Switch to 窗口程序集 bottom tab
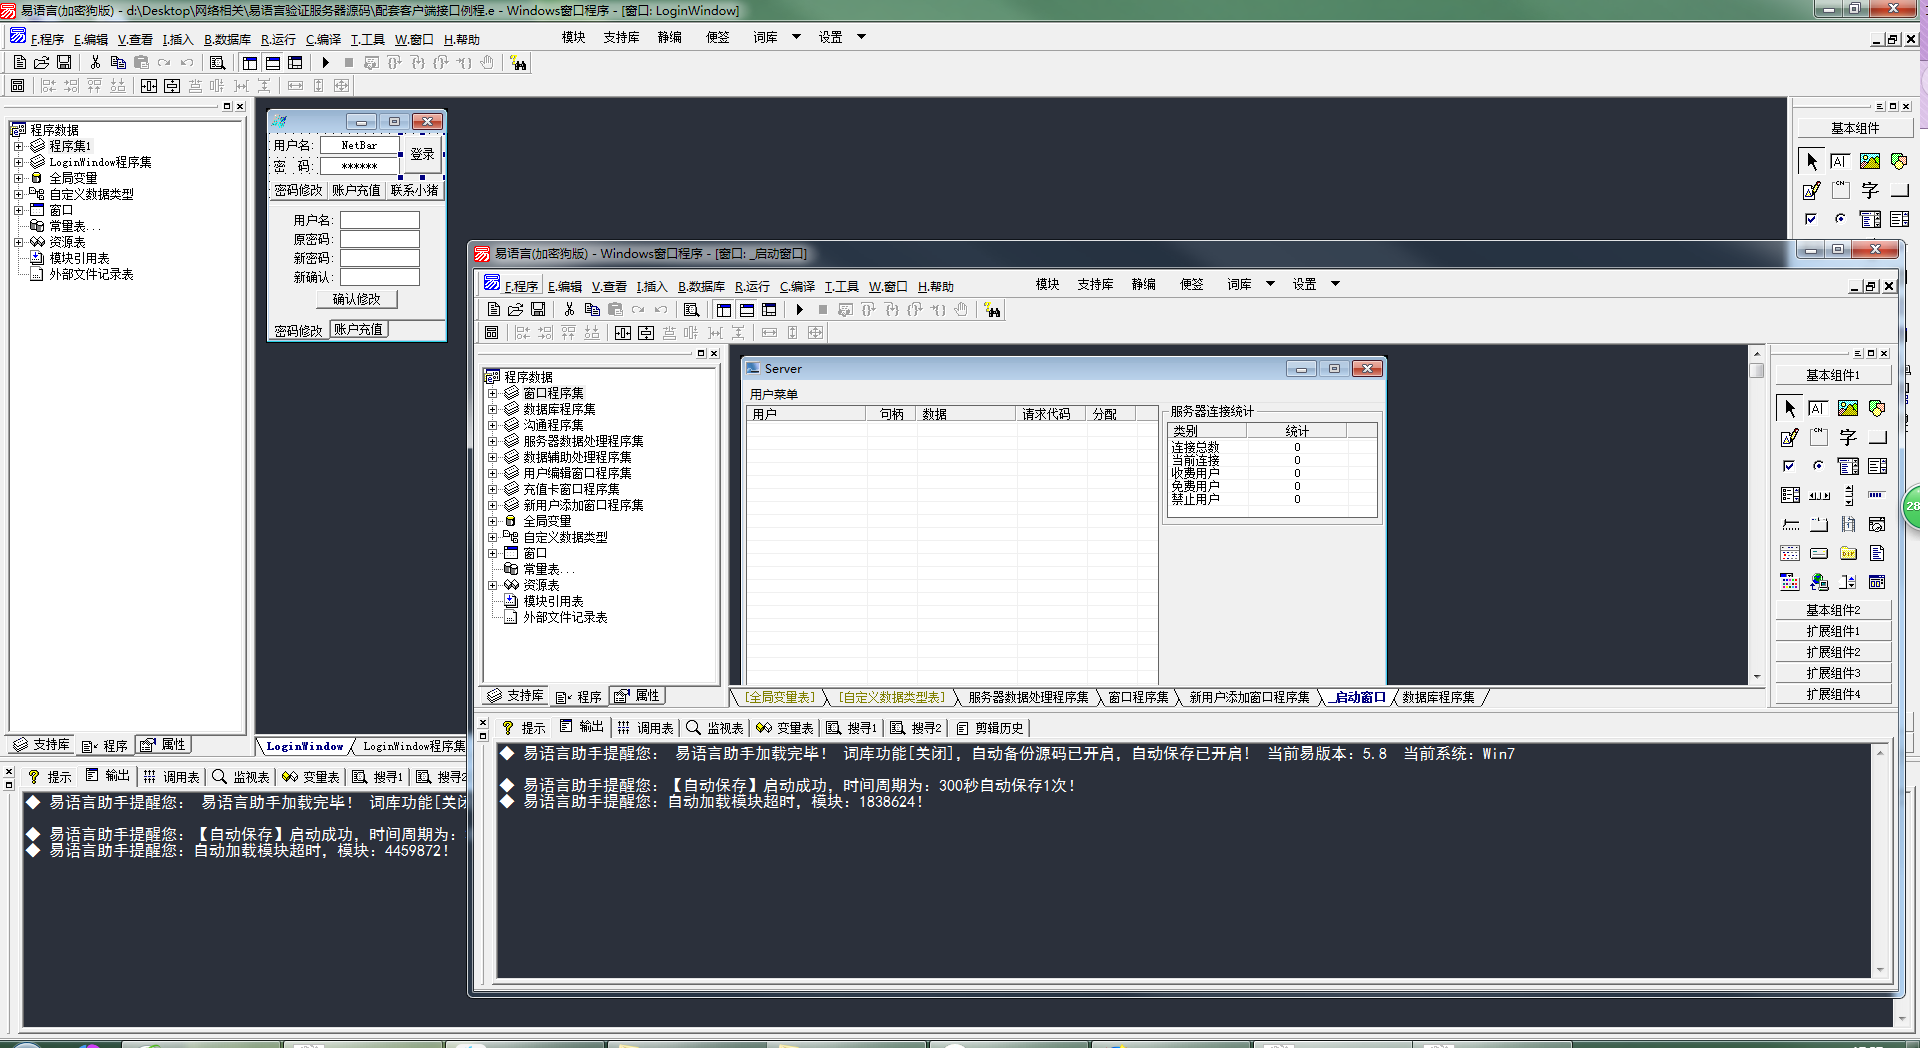Viewport: 1928px width, 1048px height. (1138, 697)
